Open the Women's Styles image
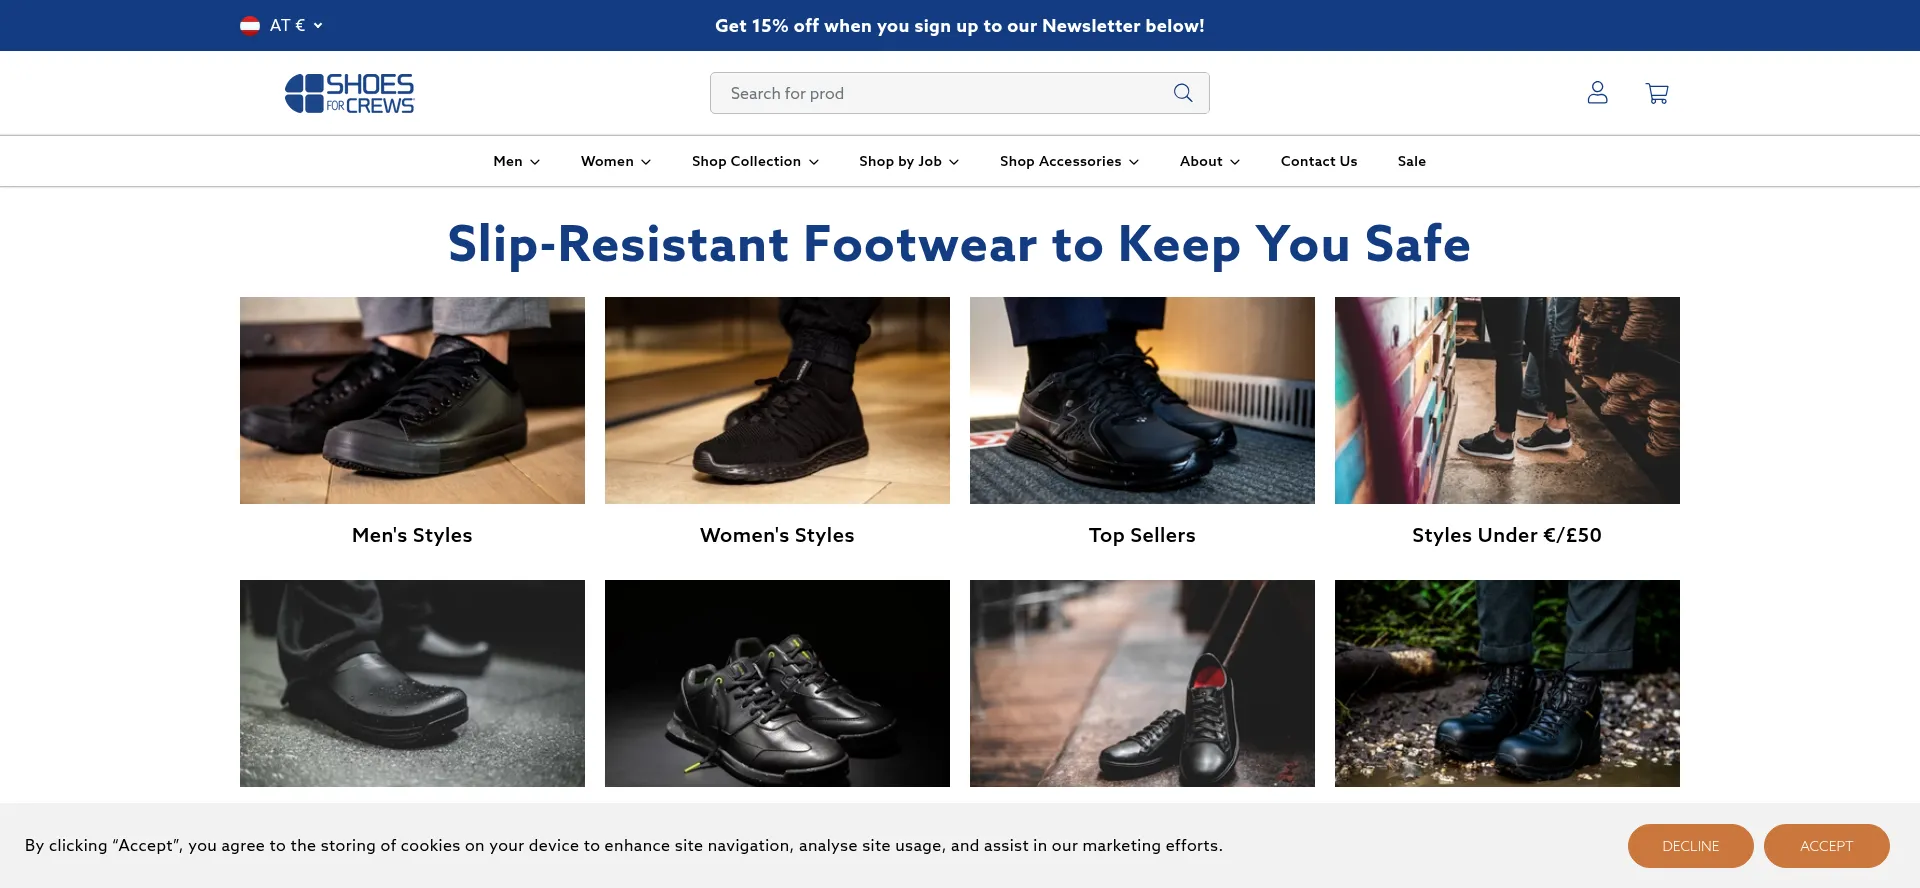The width and height of the screenshot is (1920, 888). (777, 400)
